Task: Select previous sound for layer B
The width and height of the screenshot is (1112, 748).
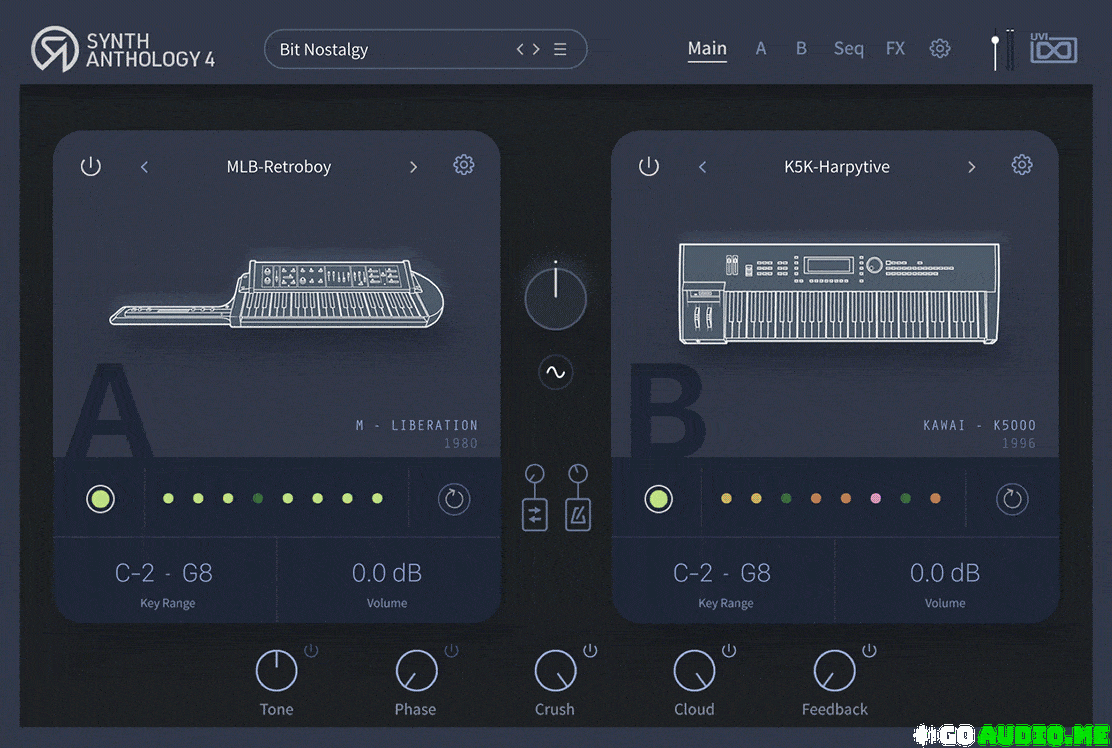Action: (702, 167)
